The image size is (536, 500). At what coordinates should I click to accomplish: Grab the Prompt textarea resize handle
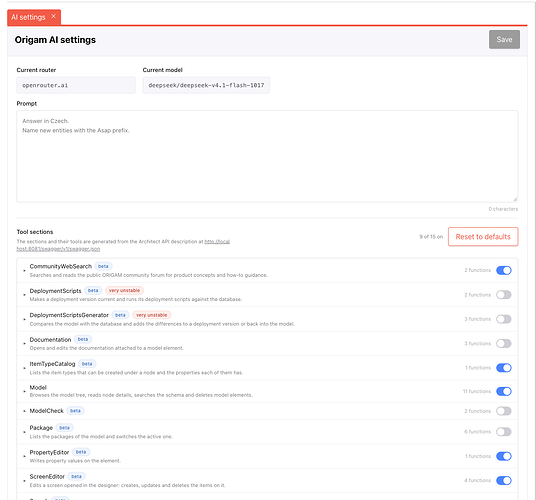point(515,199)
